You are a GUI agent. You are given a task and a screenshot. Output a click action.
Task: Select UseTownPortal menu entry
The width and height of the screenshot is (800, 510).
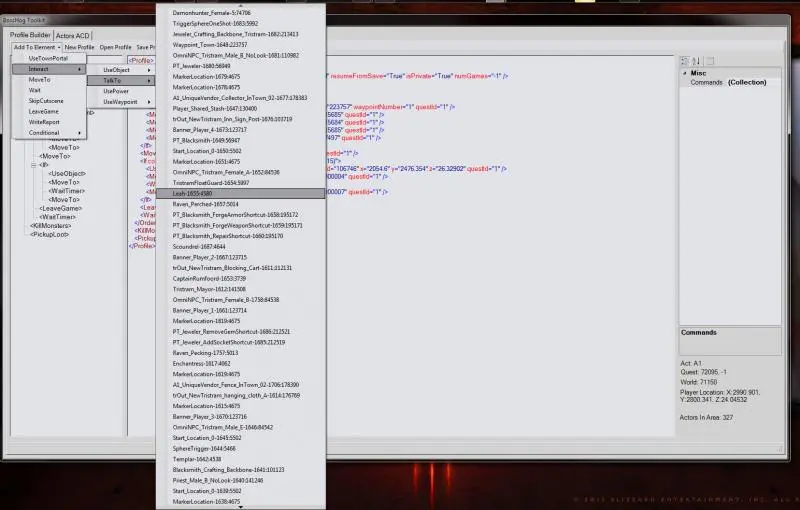coord(48,58)
